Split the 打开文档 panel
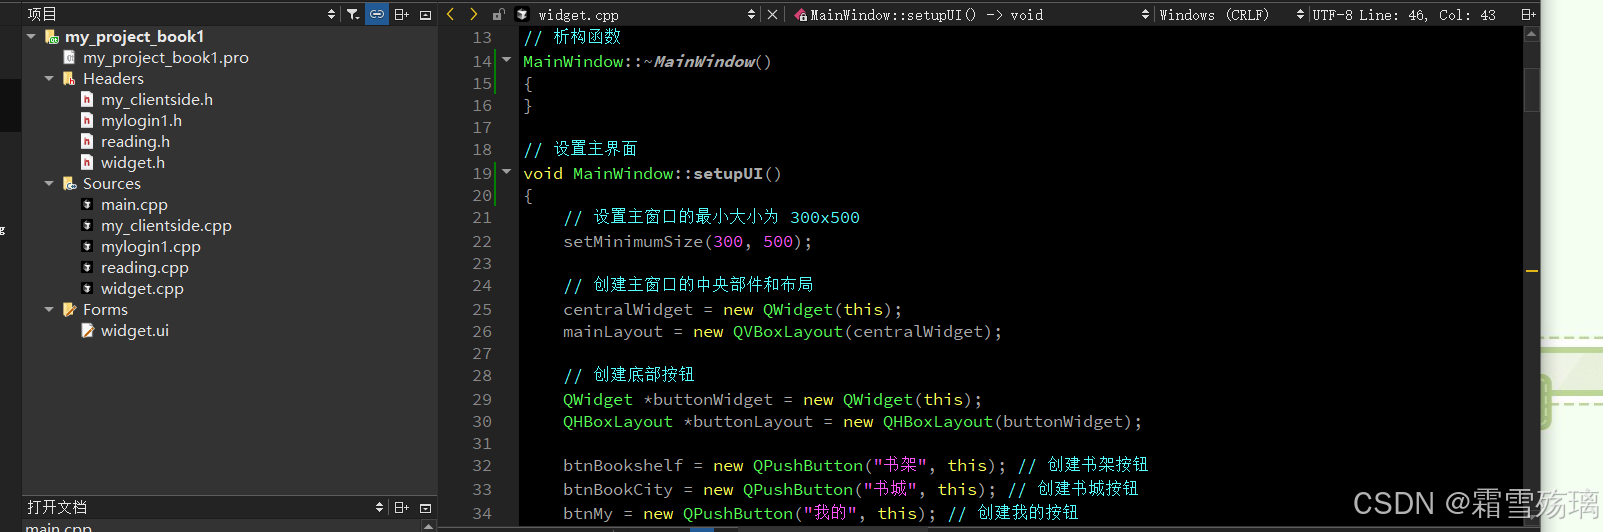This screenshot has height=532, width=1603. click(401, 507)
